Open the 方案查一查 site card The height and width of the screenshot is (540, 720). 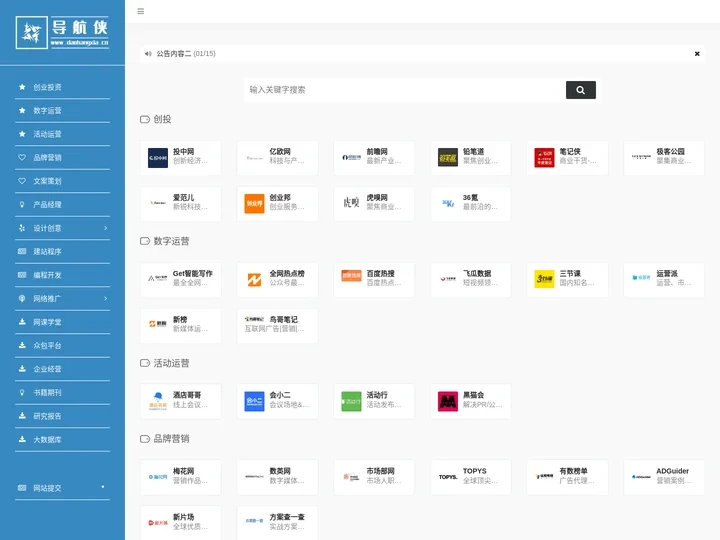[277, 523]
